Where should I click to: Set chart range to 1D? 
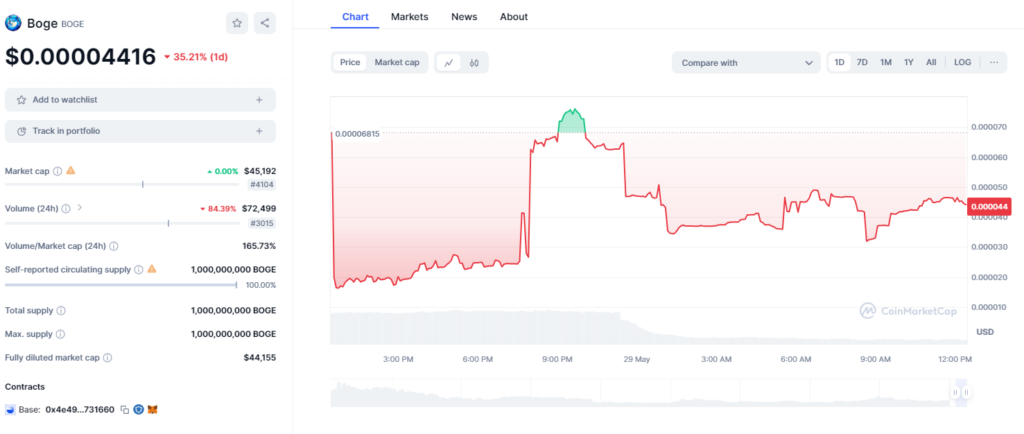[x=840, y=63]
